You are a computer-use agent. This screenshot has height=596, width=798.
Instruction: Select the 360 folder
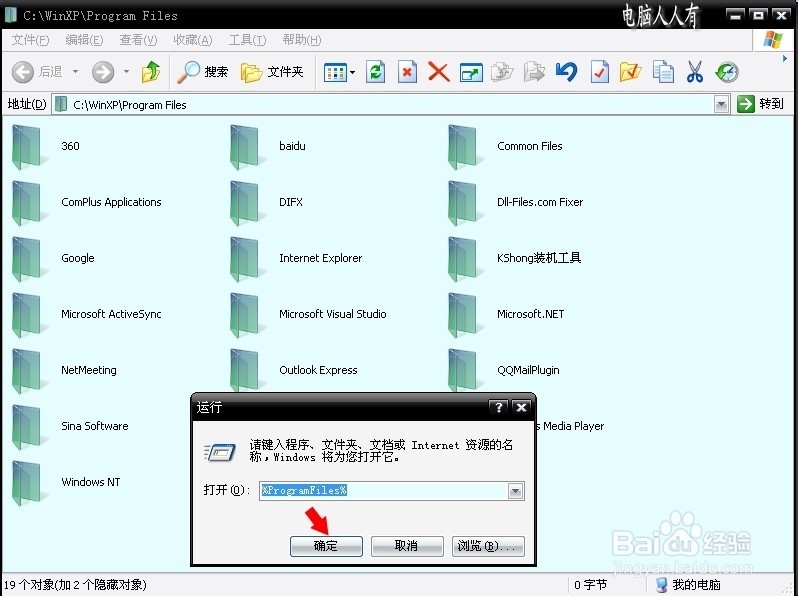[x=46, y=147]
